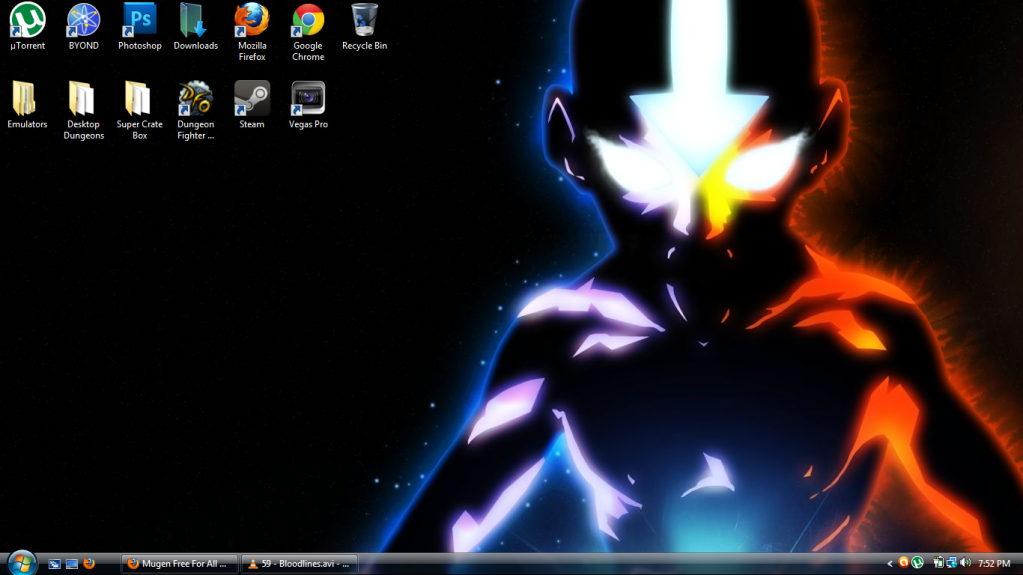Select the Vegas Pro desktop shortcut

coord(308,105)
